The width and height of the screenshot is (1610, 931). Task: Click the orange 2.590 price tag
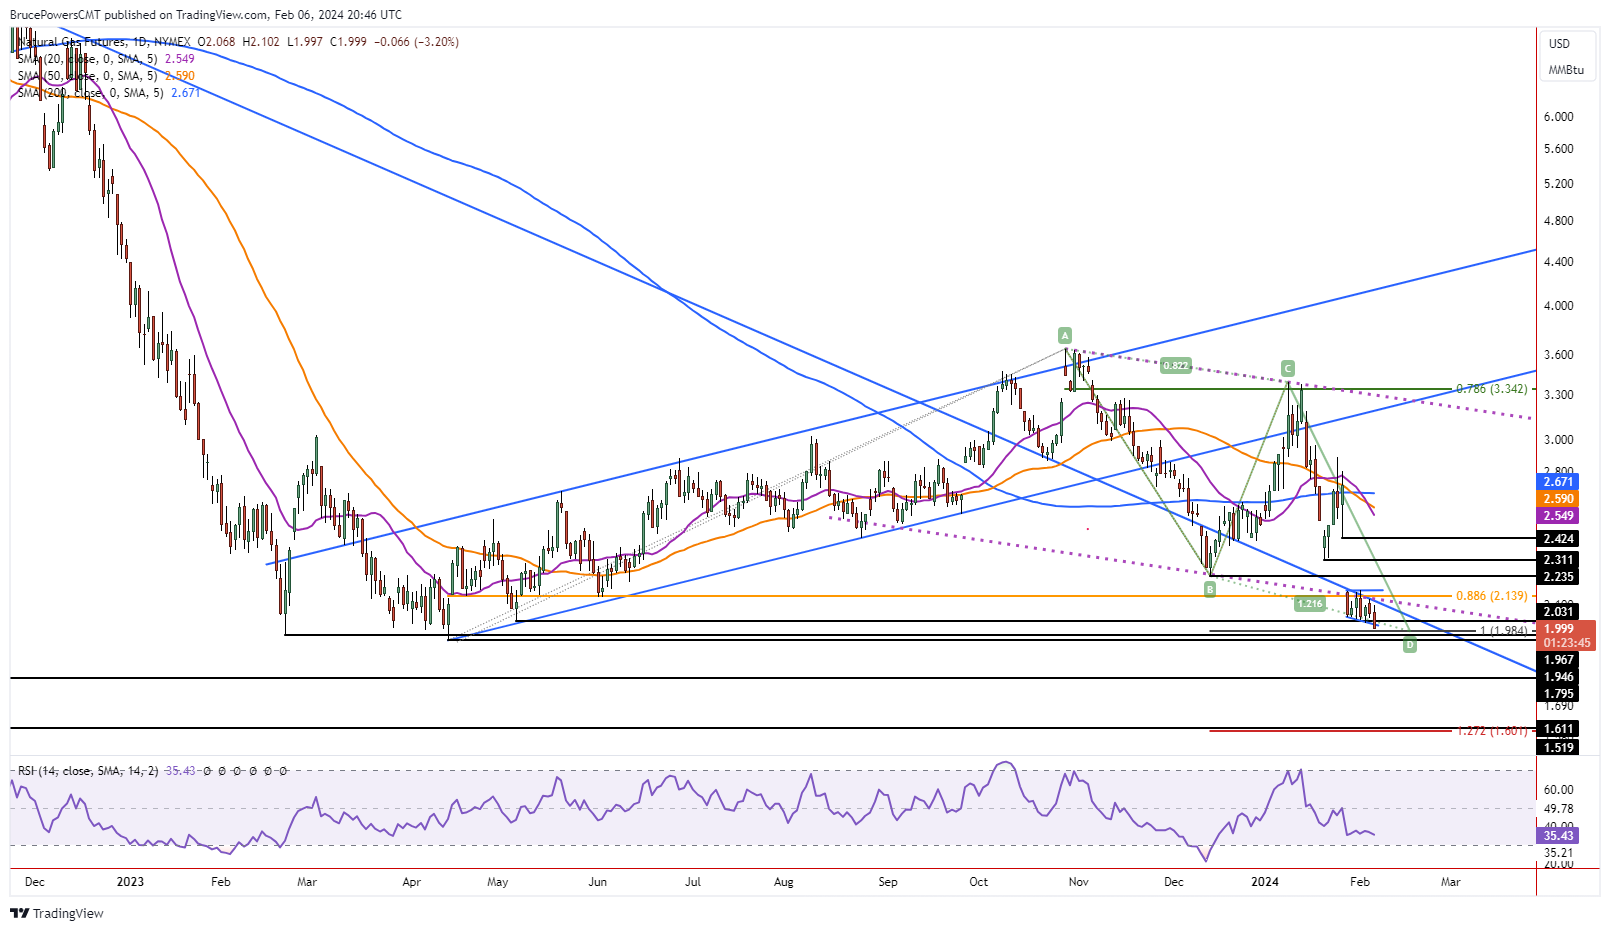(1558, 499)
